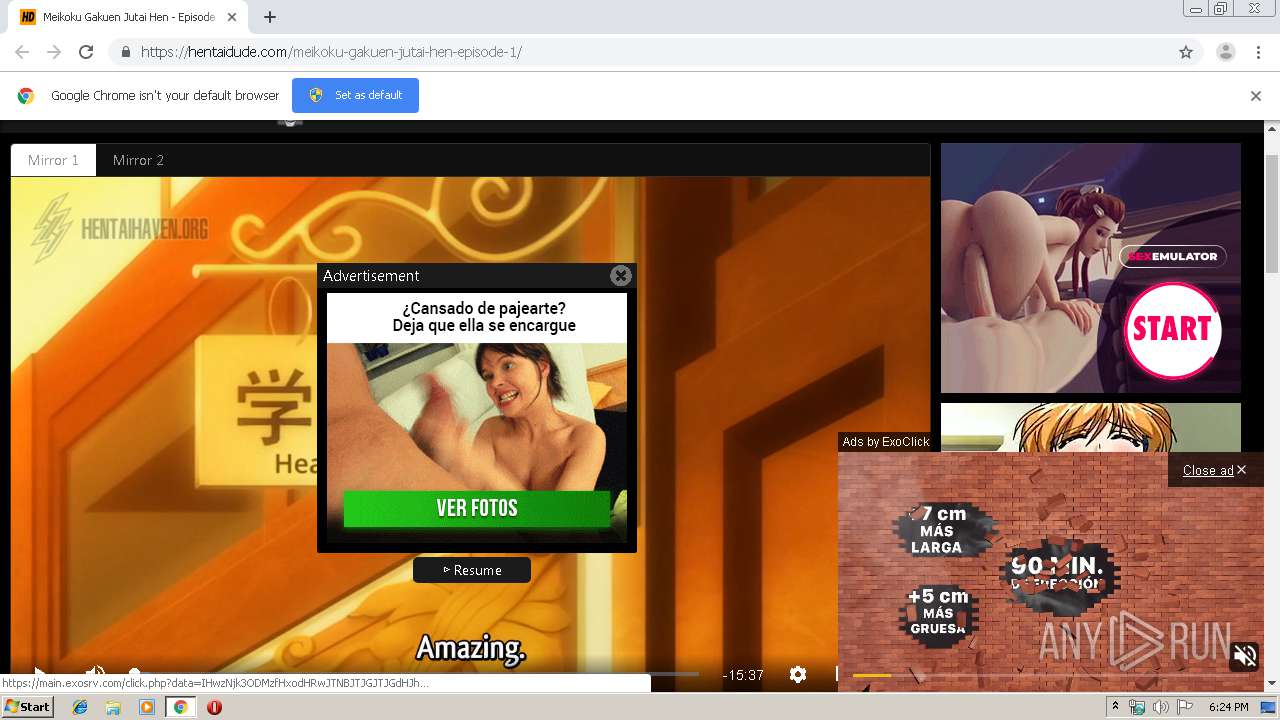Click the Resume button
The image size is (1280, 720).
tap(472, 570)
